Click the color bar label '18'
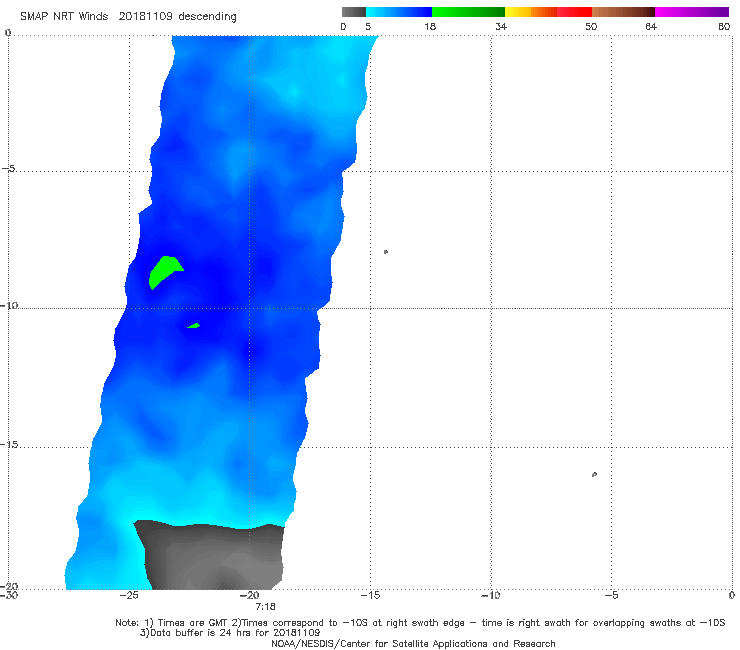Screen dimensions: 740x650 pyautogui.click(x=429, y=26)
